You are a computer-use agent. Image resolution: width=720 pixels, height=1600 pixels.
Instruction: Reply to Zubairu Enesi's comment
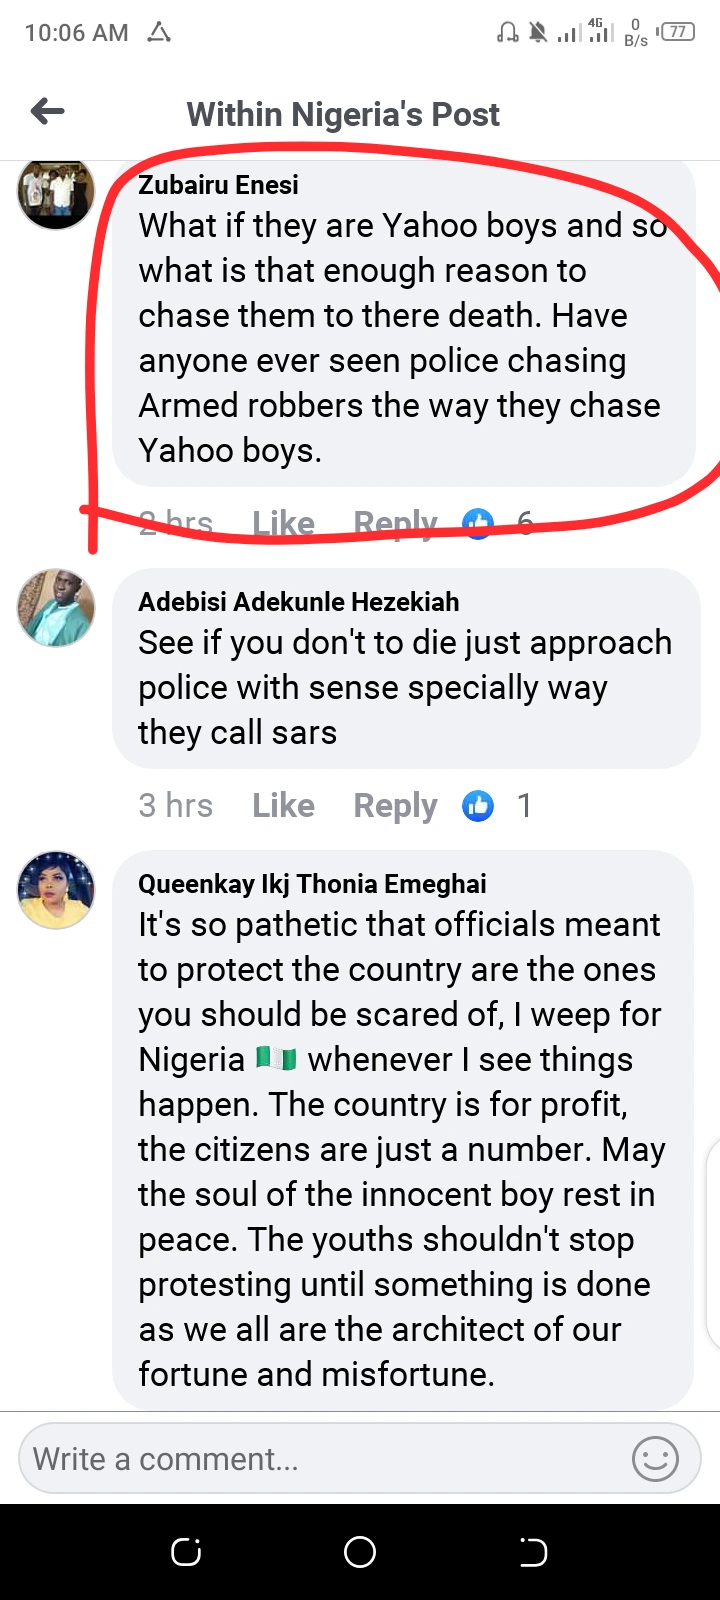tap(395, 522)
